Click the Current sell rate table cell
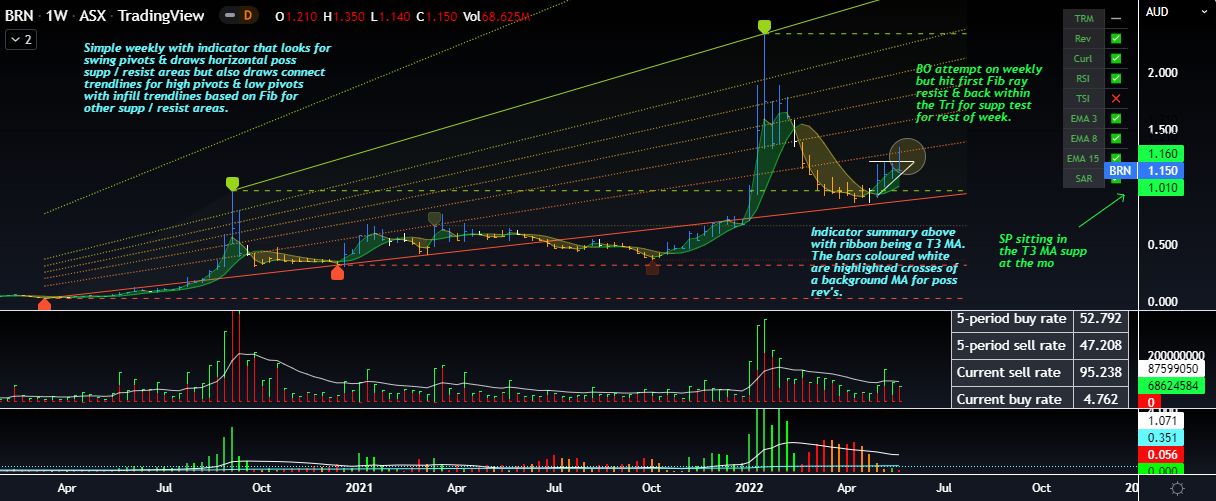This screenshot has width=1216, height=501. [x=1010, y=372]
